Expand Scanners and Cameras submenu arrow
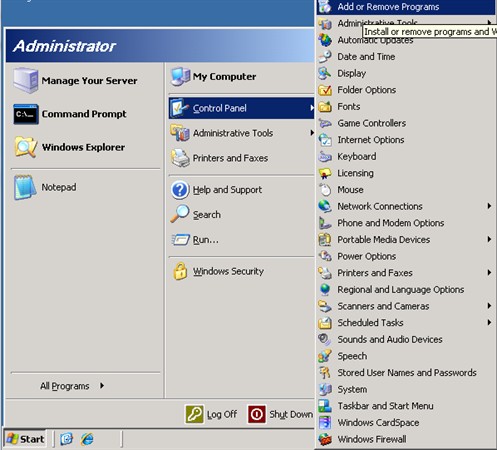This screenshot has width=497, height=450. click(x=489, y=306)
